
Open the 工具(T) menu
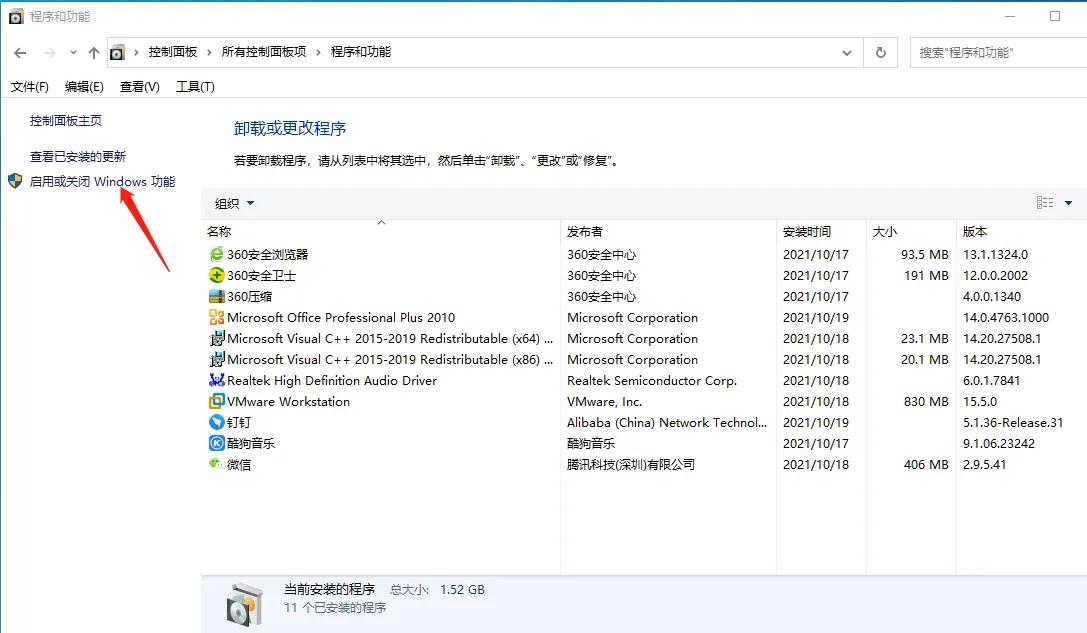195,86
